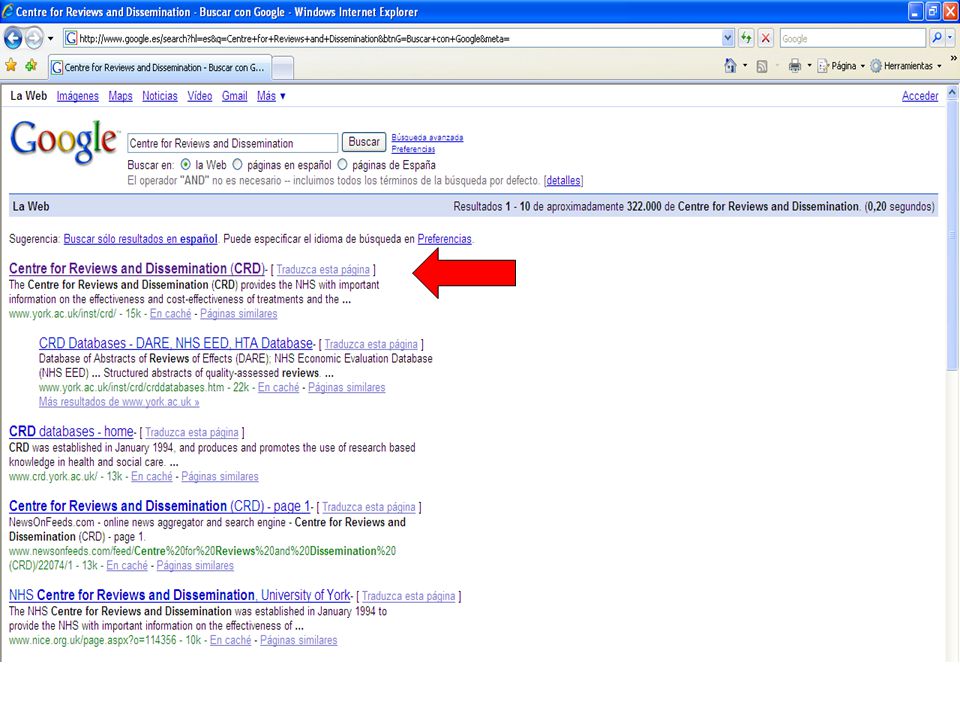Select the 'la Web' radio button
Image resolution: width=960 pixels, height=720 pixels.
(x=186, y=165)
